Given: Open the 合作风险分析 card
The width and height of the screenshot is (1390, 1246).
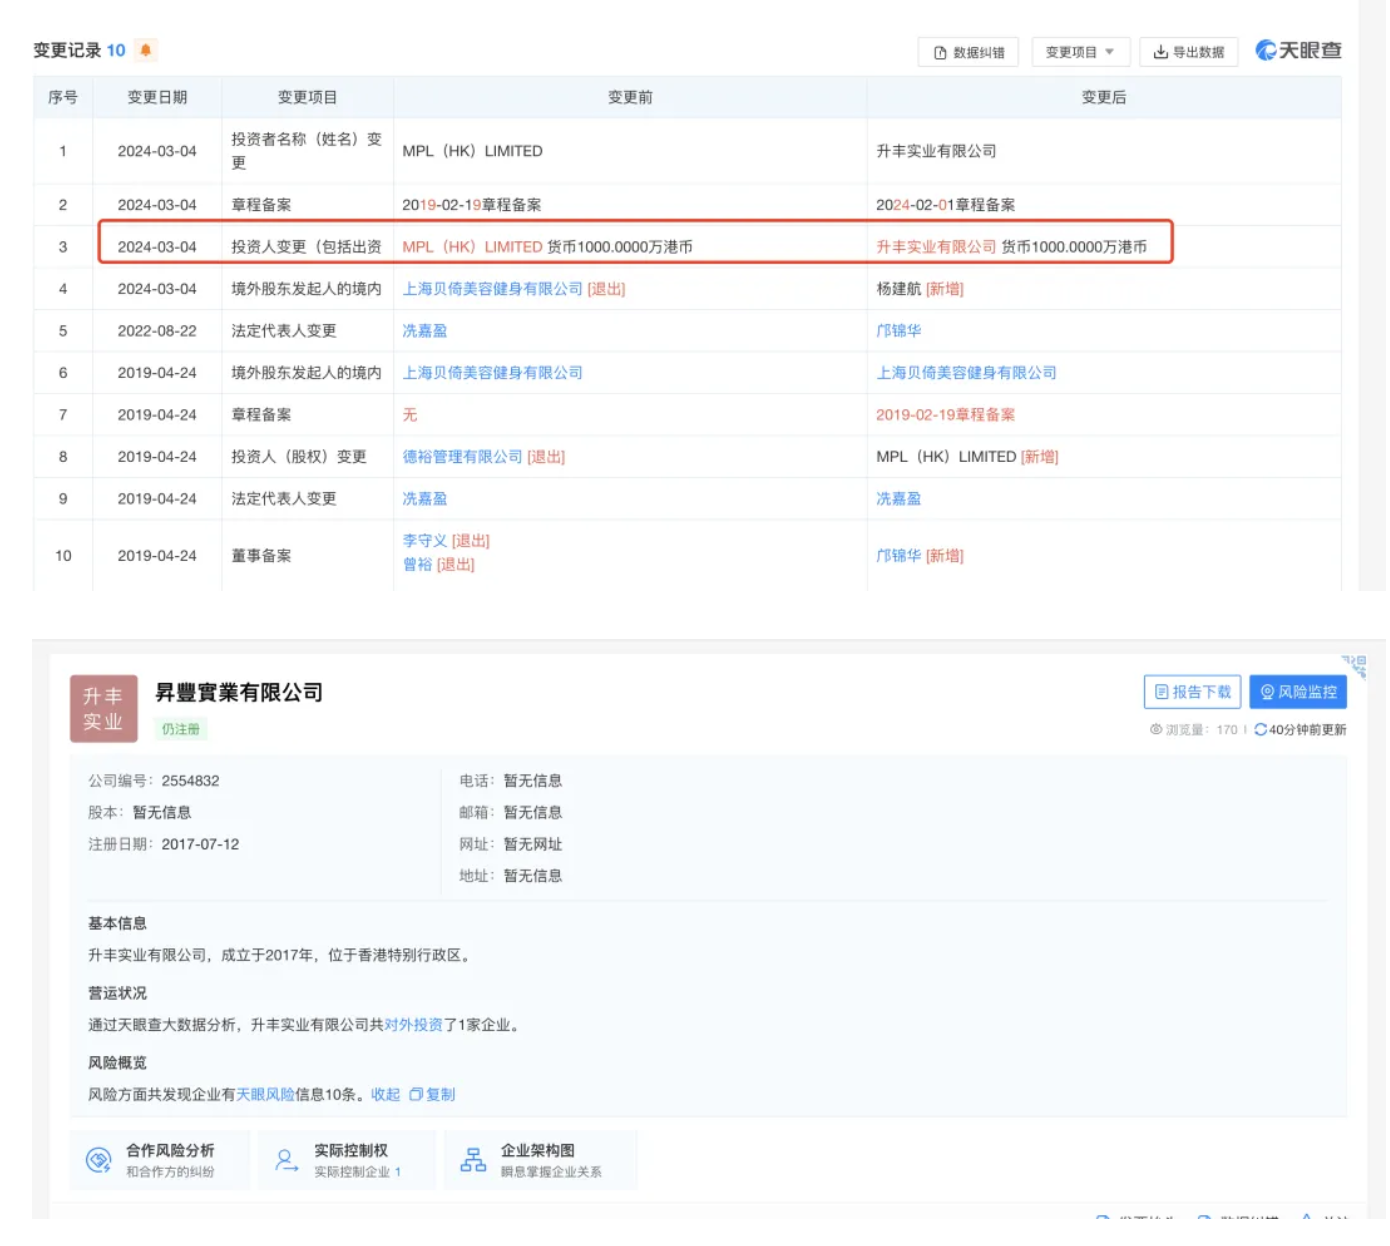Looking at the screenshot, I should click(160, 1160).
